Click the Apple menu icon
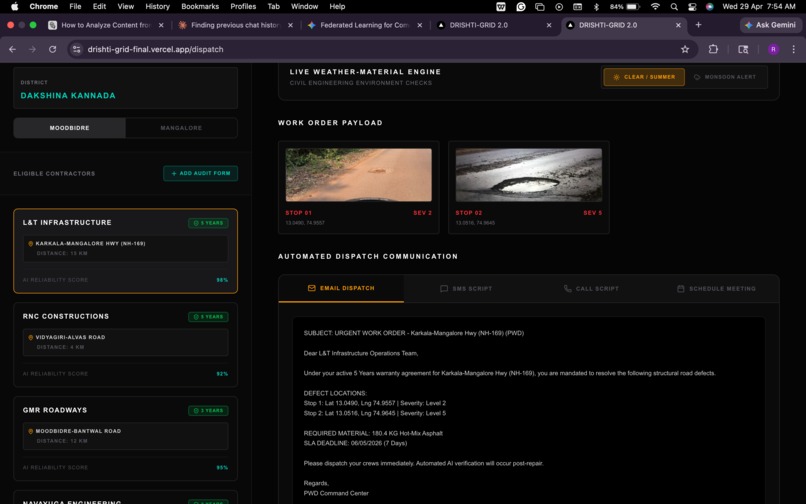This screenshot has height=504, width=806. (14, 6)
